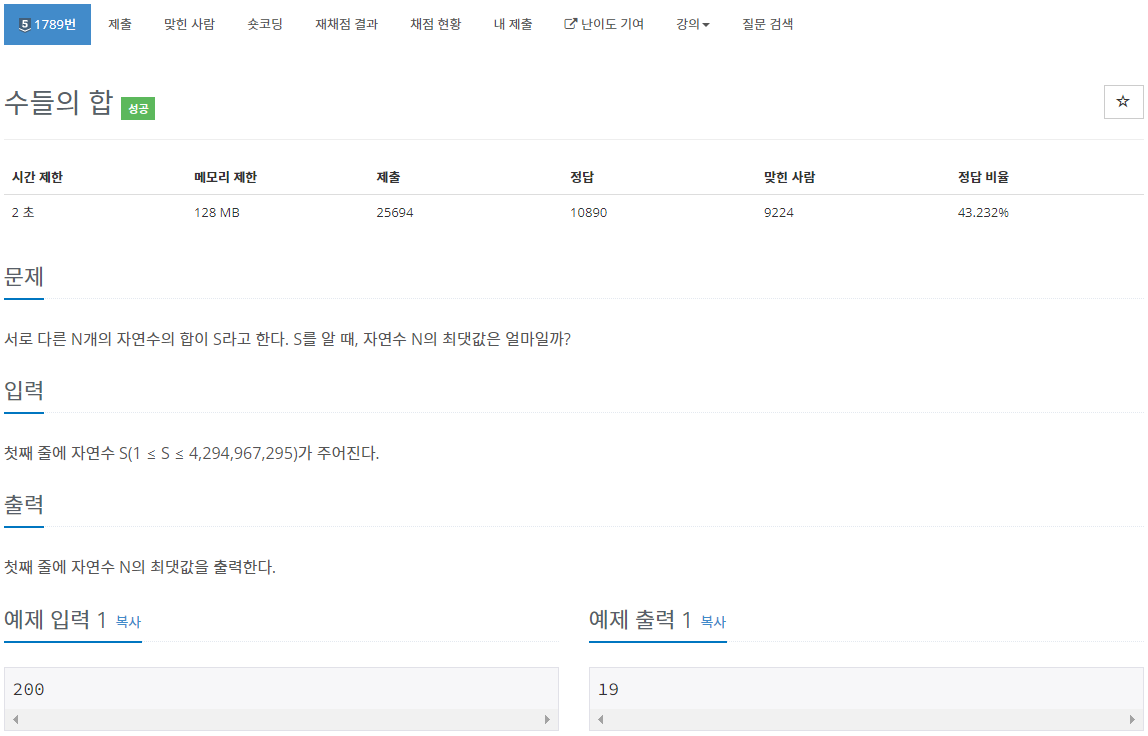Click the 예제 출력 1 heading
Image resolution: width=1148 pixels, height=736 pixels.
click(x=641, y=620)
